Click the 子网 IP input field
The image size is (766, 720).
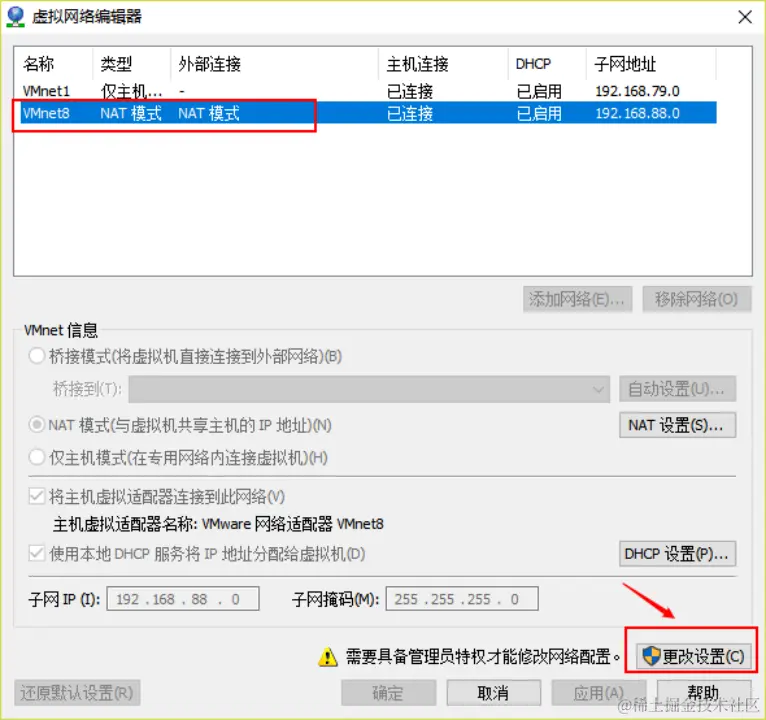183,599
